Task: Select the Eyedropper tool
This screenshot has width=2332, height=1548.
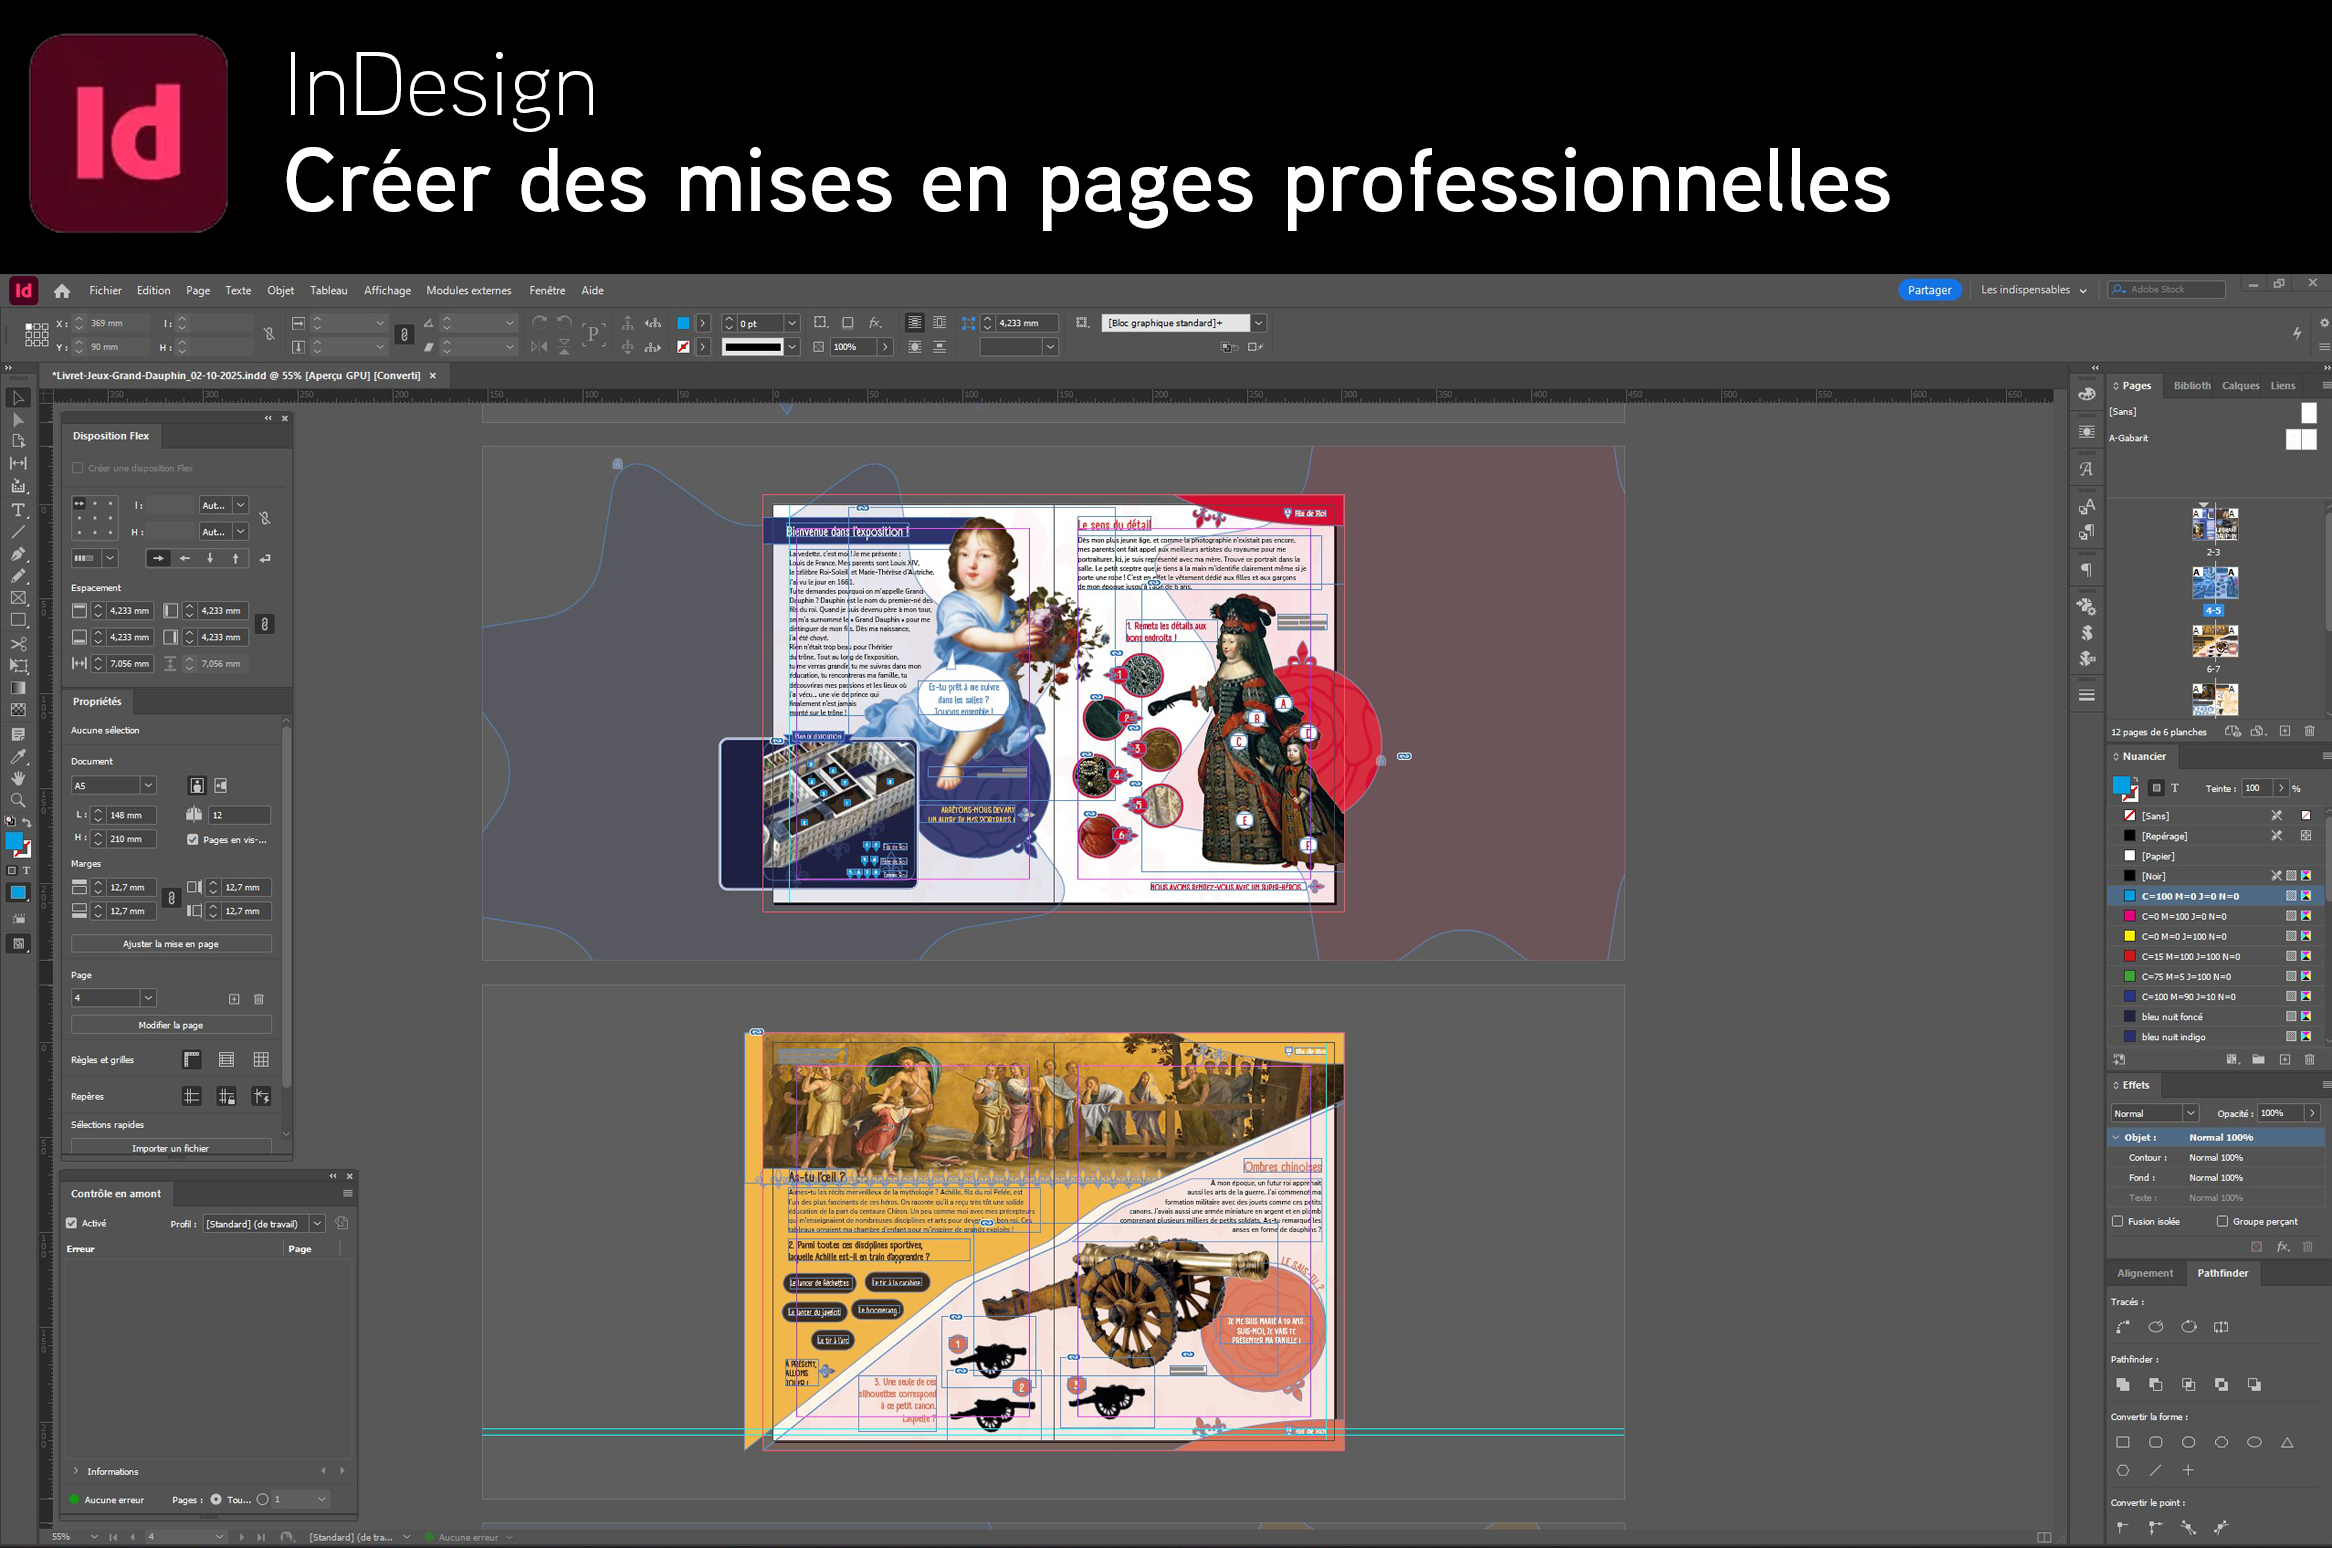Action: tap(18, 756)
